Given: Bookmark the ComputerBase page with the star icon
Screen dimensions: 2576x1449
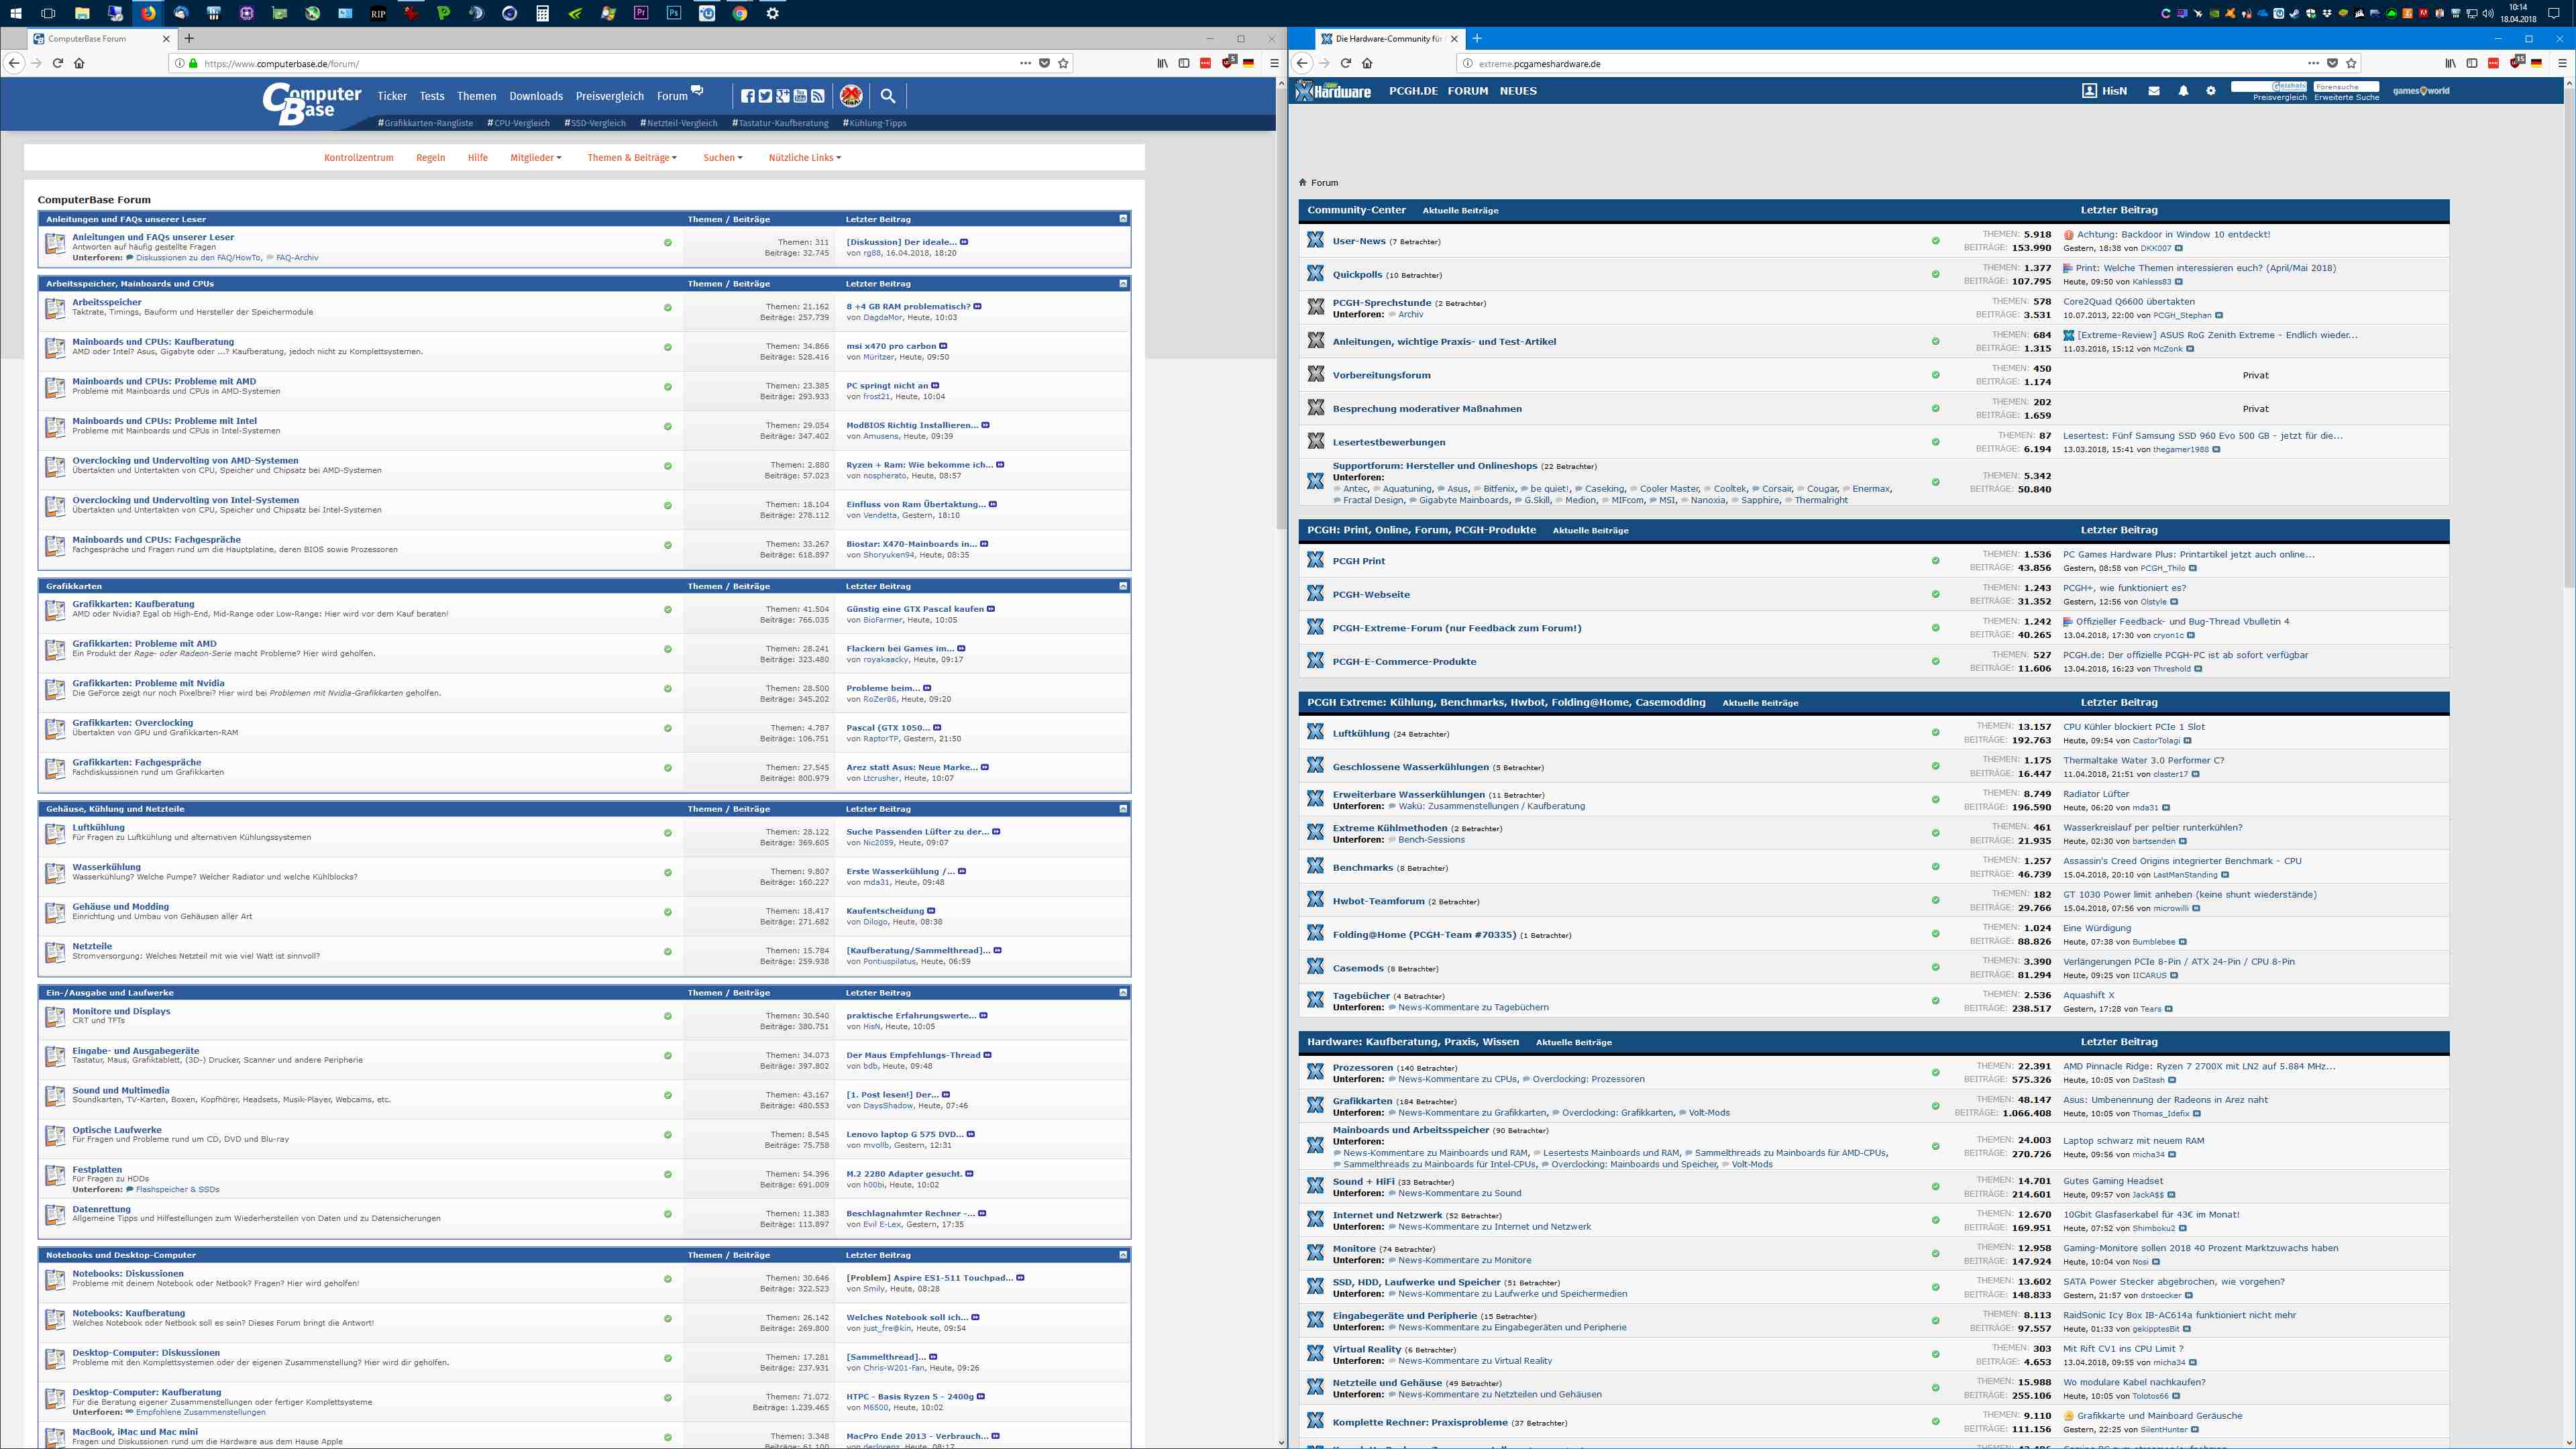Looking at the screenshot, I should pos(1064,63).
